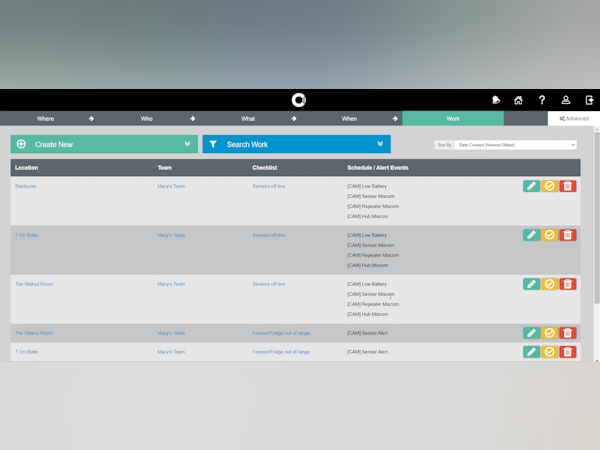This screenshot has width=600, height=450.
Task: Click the Search Work button label
Action: pos(247,145)
